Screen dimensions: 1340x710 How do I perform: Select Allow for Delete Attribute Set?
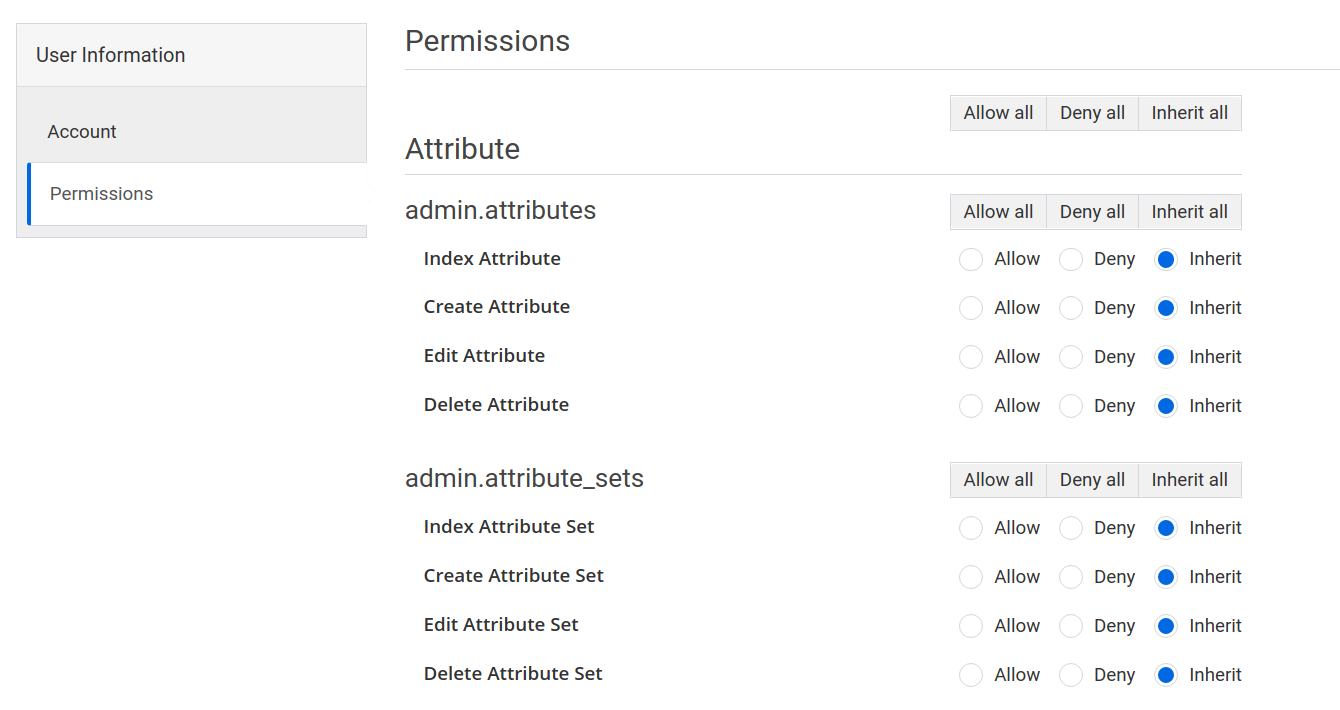[970, 674]
